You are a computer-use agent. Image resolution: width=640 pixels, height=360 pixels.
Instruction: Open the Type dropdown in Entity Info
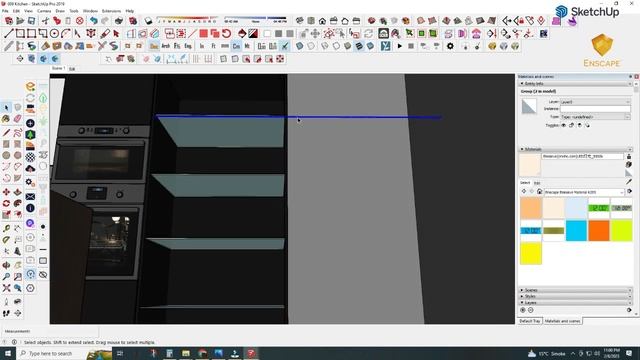pos(595,117)
